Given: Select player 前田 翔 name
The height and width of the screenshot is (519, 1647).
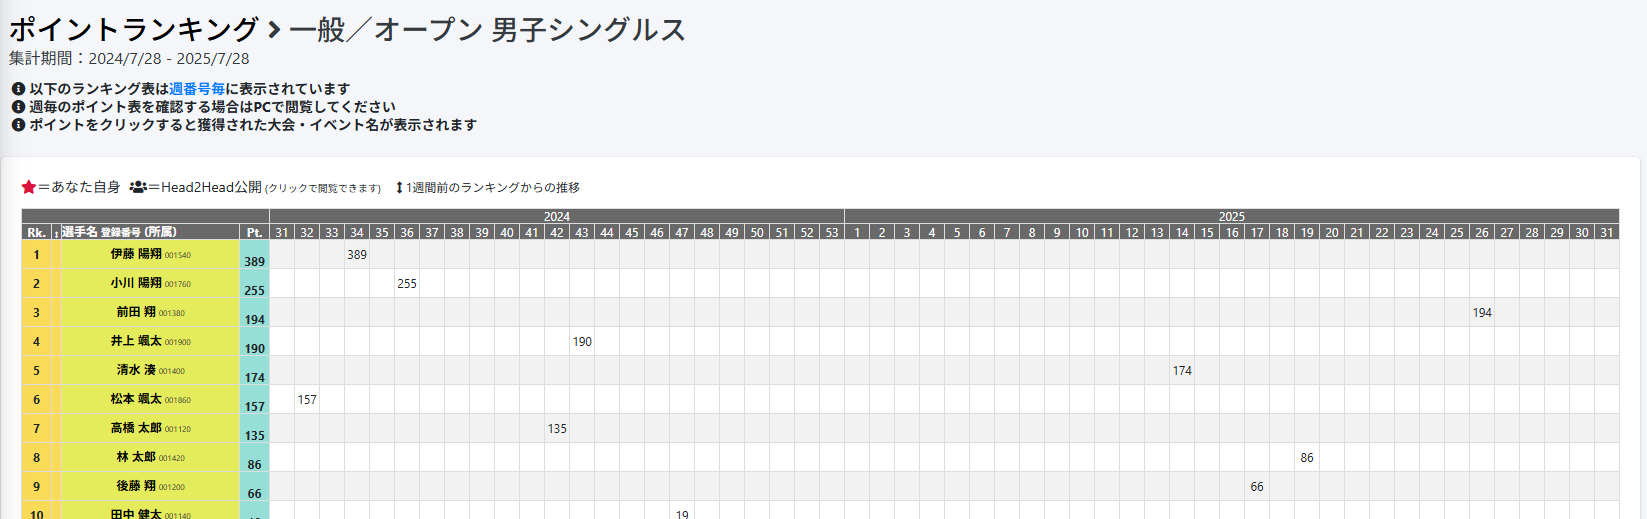Looking at the screenshot, I should pyautogui.click(x=136, y=312).
